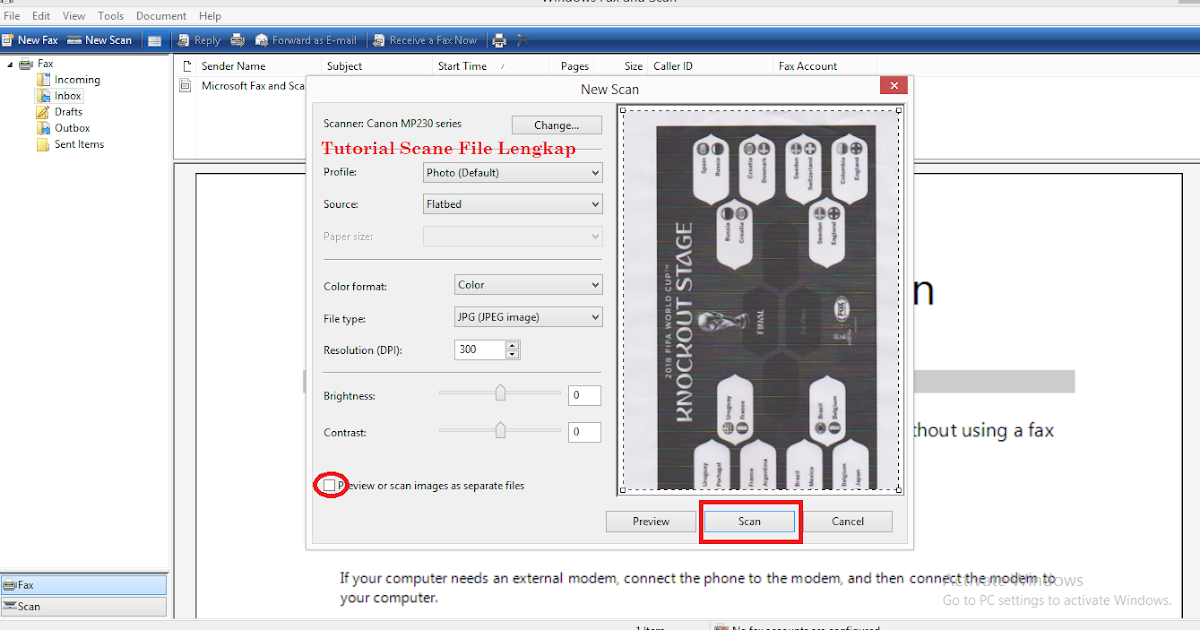Enable scanning images as separate files
This screenshot has height=630, width=1200.
pyautogui.click(x=330, y=485)
